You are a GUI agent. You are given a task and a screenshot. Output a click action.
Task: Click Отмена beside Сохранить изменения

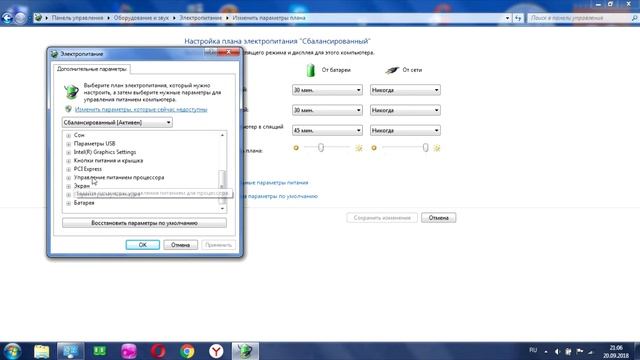[x=438, y=218]
